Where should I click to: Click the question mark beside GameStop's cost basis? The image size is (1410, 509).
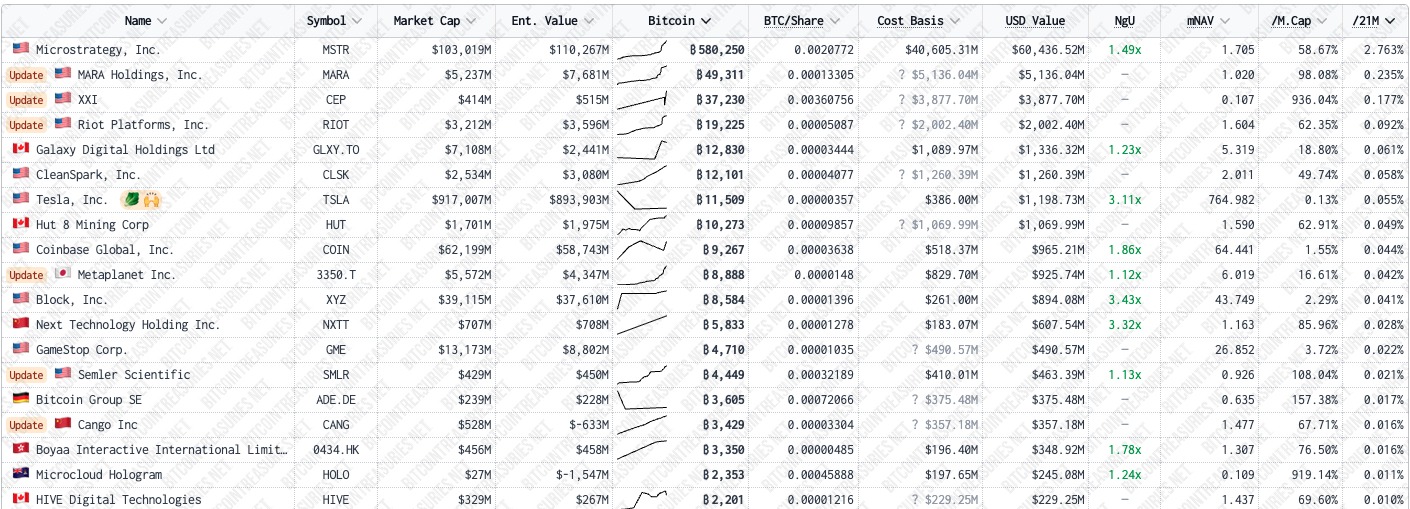click(915, 349)
